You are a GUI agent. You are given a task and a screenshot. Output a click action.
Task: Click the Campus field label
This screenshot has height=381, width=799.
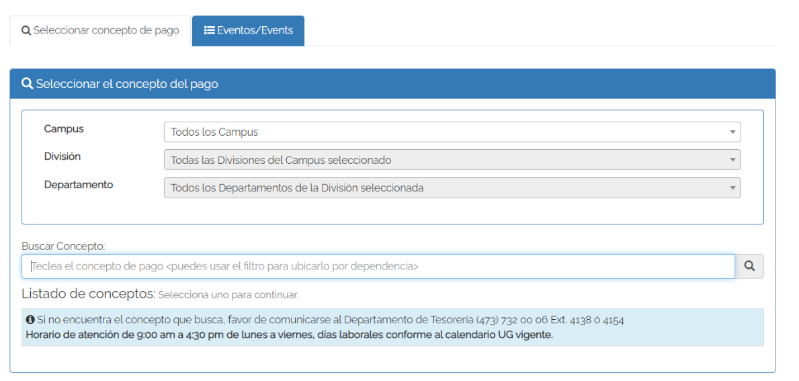coord(64,129)
